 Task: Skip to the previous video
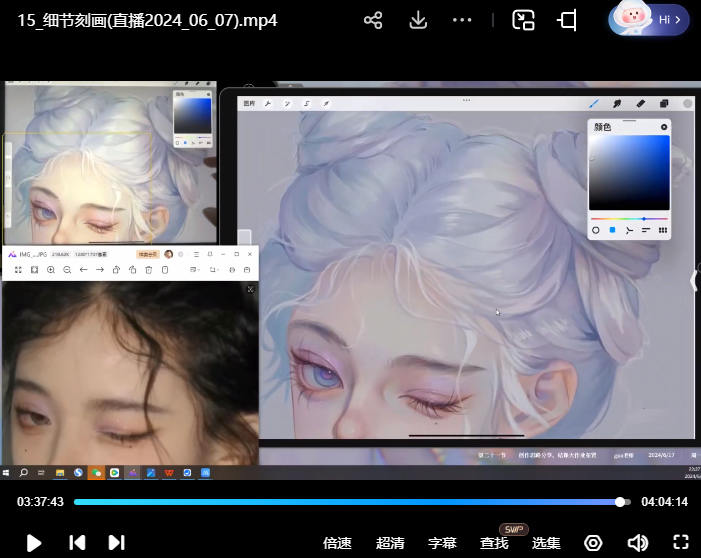(x=77, y=542)
